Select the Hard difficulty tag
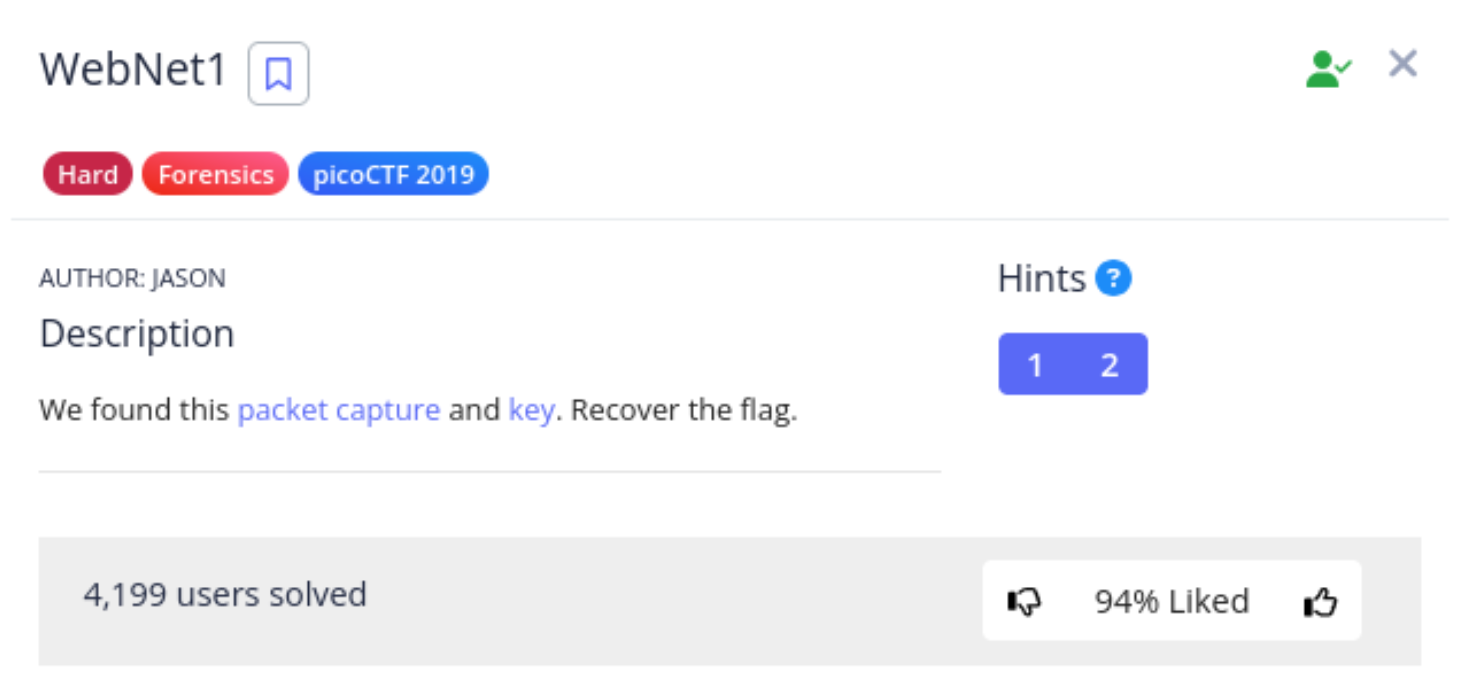This screenshot has width=1458, height=680. 88,174
